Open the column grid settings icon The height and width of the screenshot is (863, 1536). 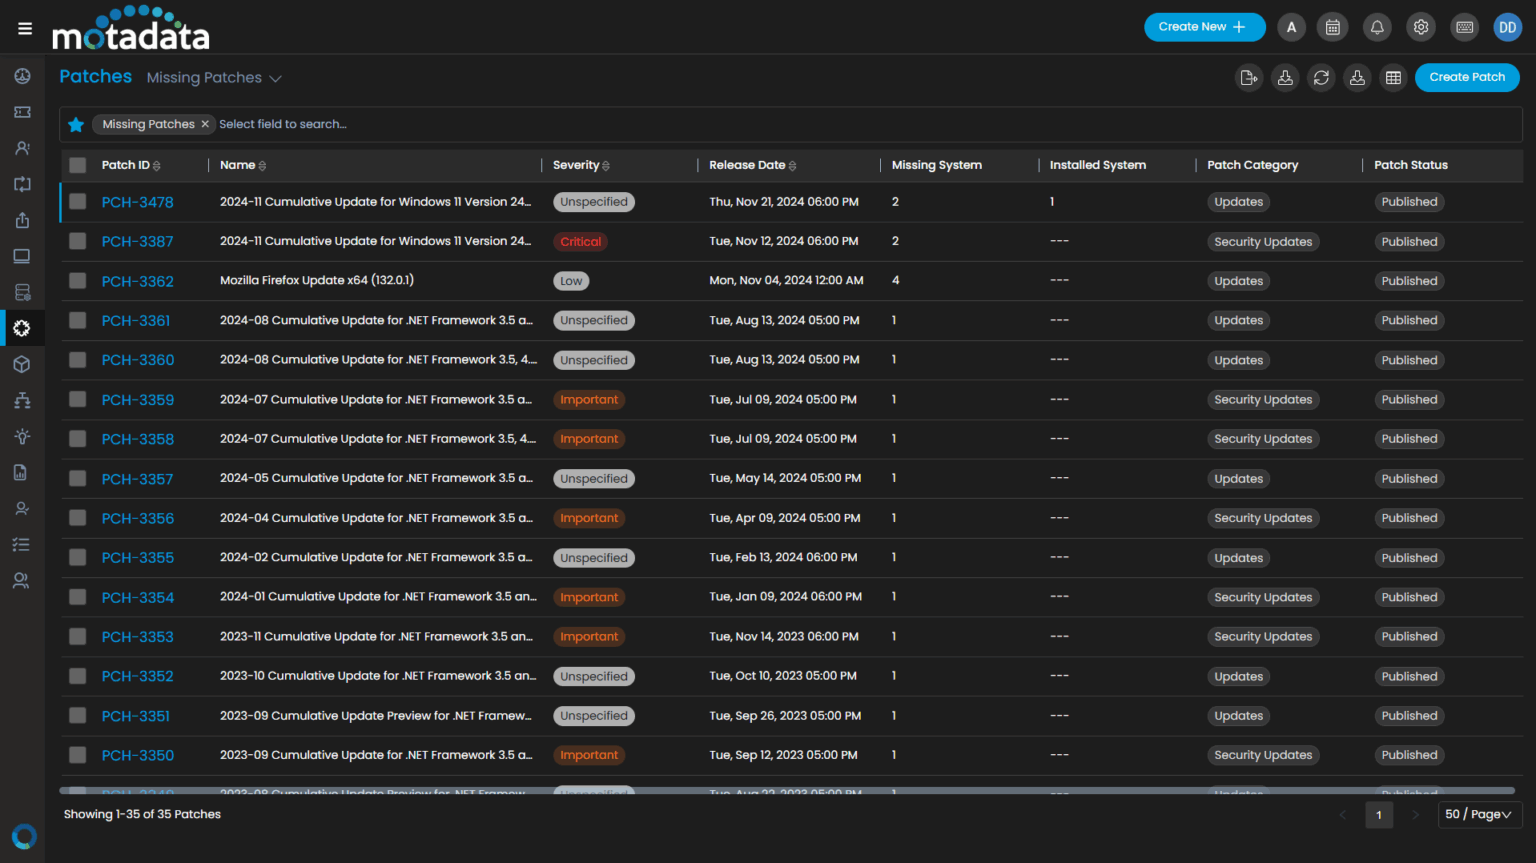click(1393, 77)
